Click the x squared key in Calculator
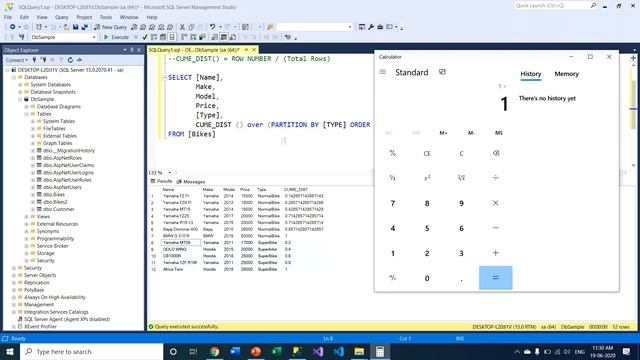 pos(427,178)
